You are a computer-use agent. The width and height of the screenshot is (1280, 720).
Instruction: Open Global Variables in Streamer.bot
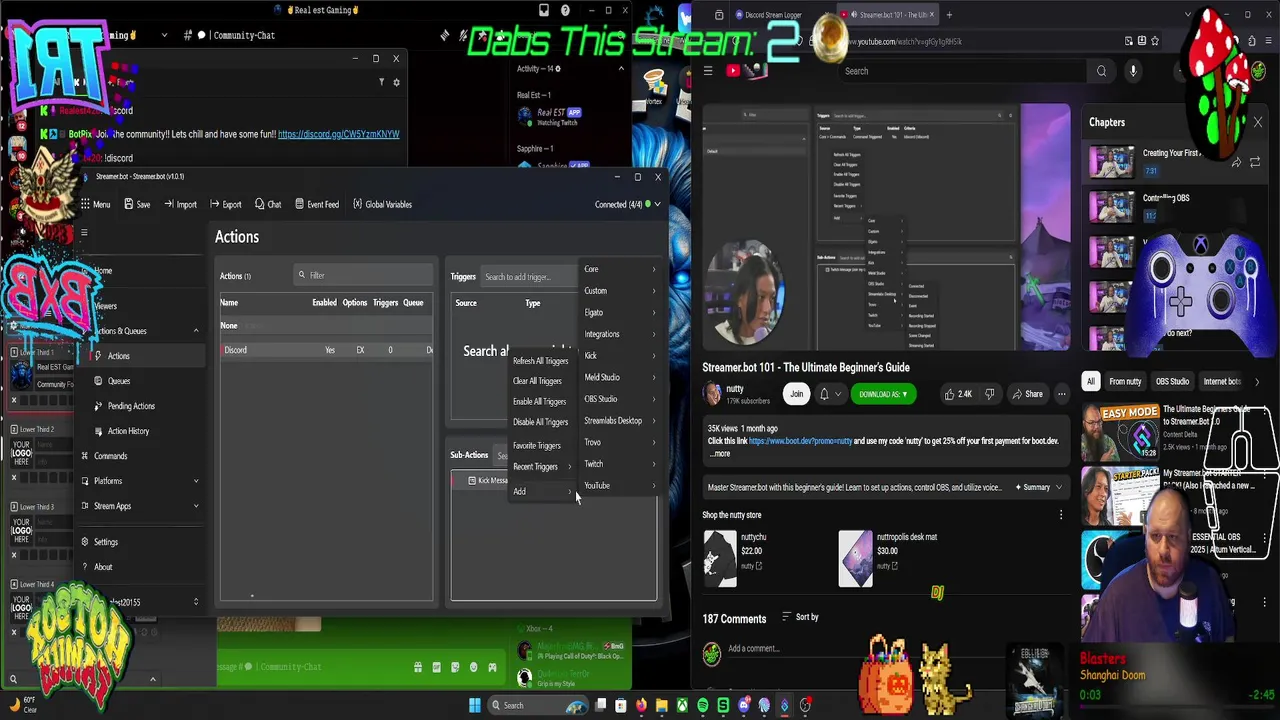(x=381, y=204)
